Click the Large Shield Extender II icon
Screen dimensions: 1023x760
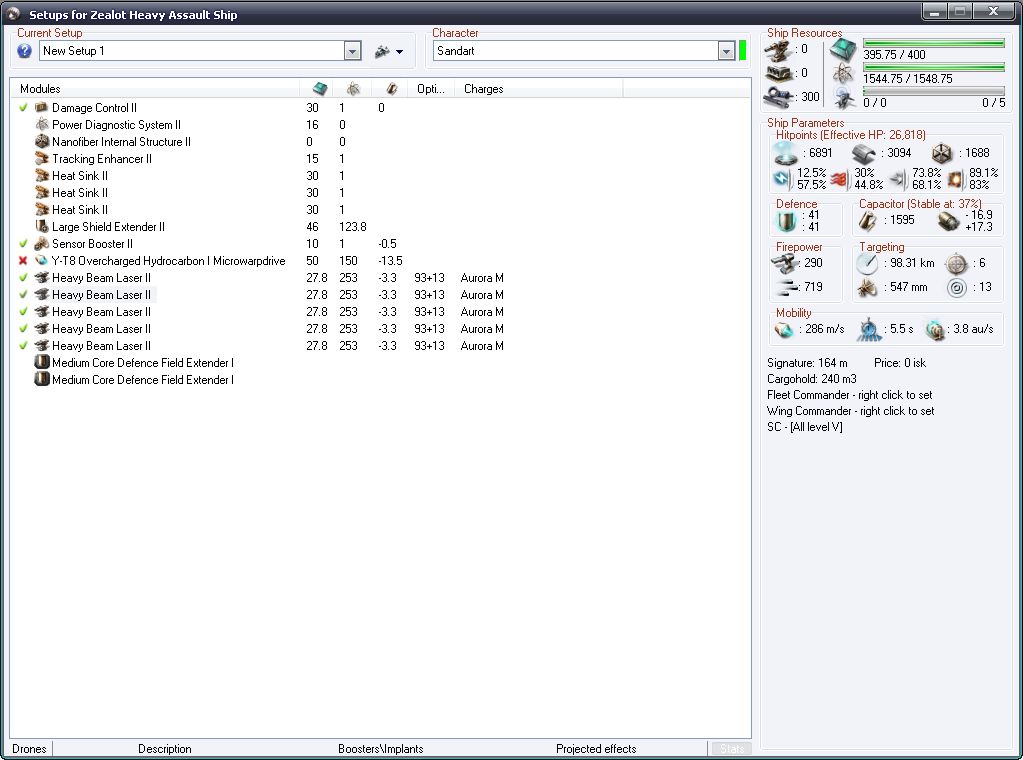coord(42,226)
